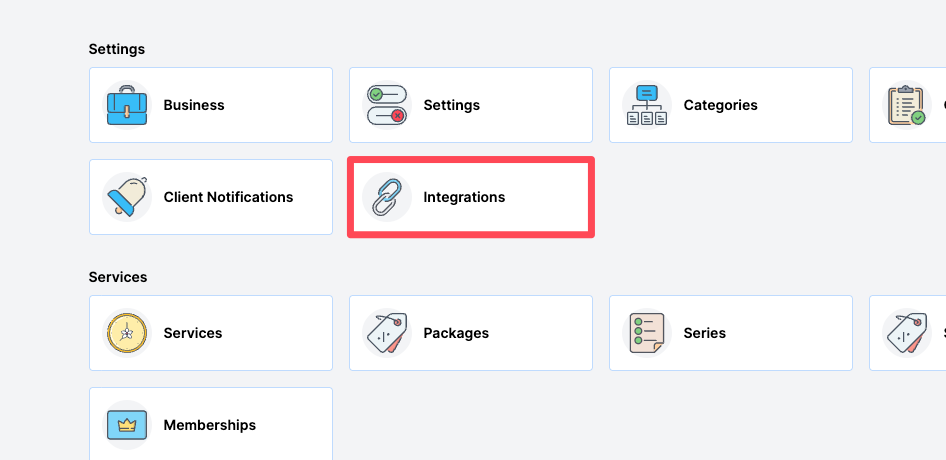Open the Business card label
The height and width of the screenshot is (460, 946).
pos(194,105)
